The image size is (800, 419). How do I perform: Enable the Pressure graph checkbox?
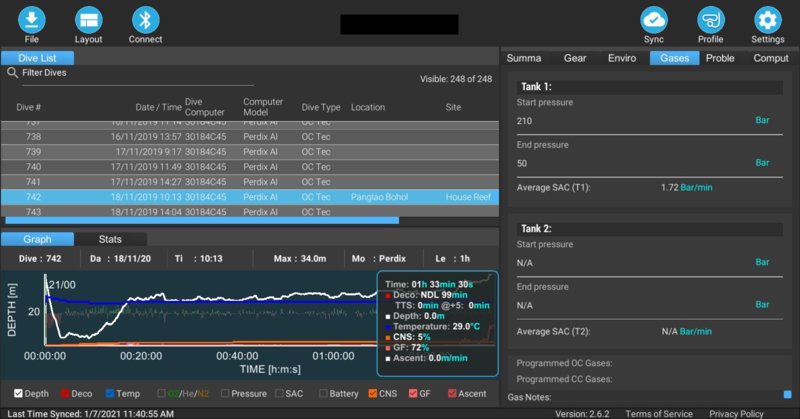coord(226,394)
